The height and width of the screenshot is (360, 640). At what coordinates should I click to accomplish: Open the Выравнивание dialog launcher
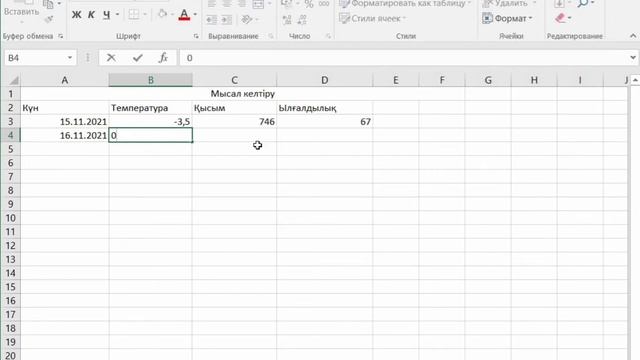tap(271, 36)
